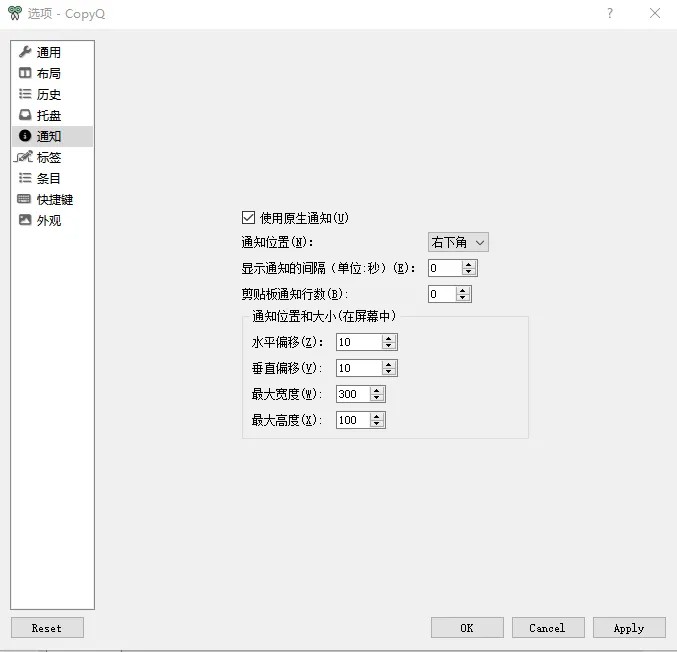Decrease 显示通知的间隔 with down arrow
Viewport: 677px width, 652px height.
pyautogui.click(x=469, y=272)
